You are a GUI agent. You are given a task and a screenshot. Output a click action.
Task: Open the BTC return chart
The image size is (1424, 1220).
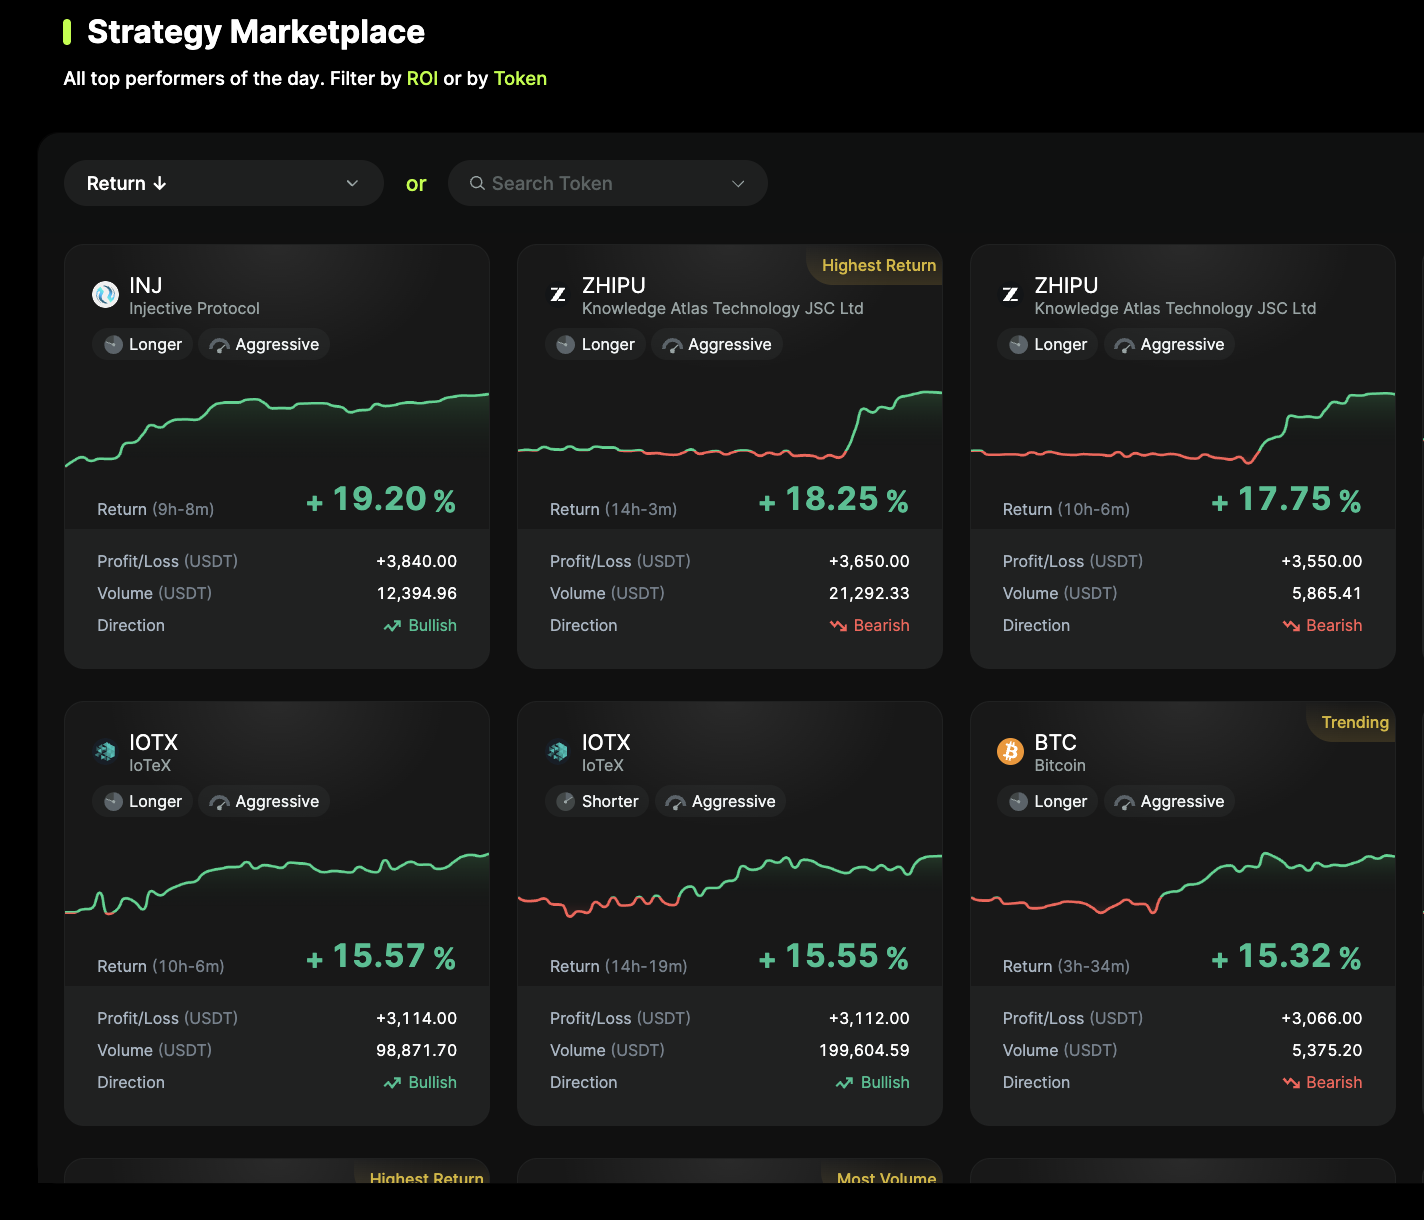[x=1183, y=883]
